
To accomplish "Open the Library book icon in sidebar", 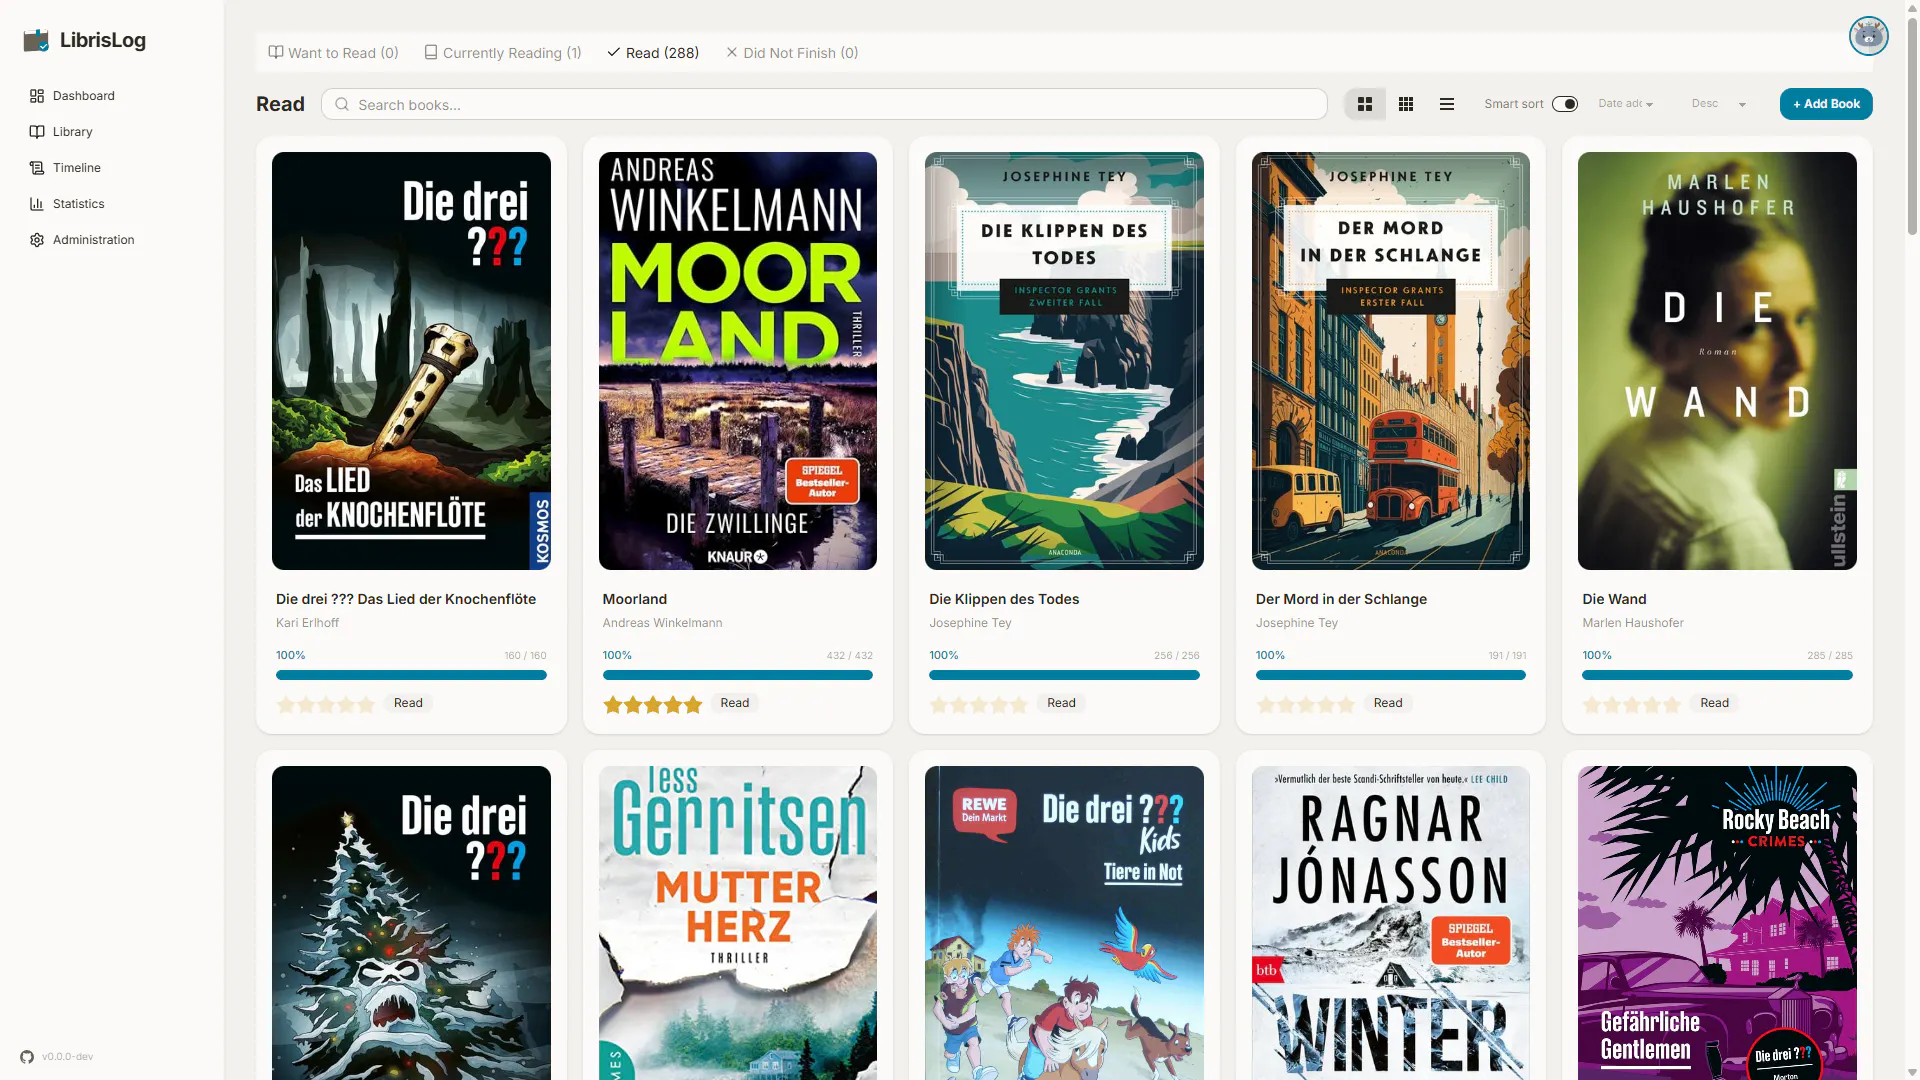I will pos(37,132).
